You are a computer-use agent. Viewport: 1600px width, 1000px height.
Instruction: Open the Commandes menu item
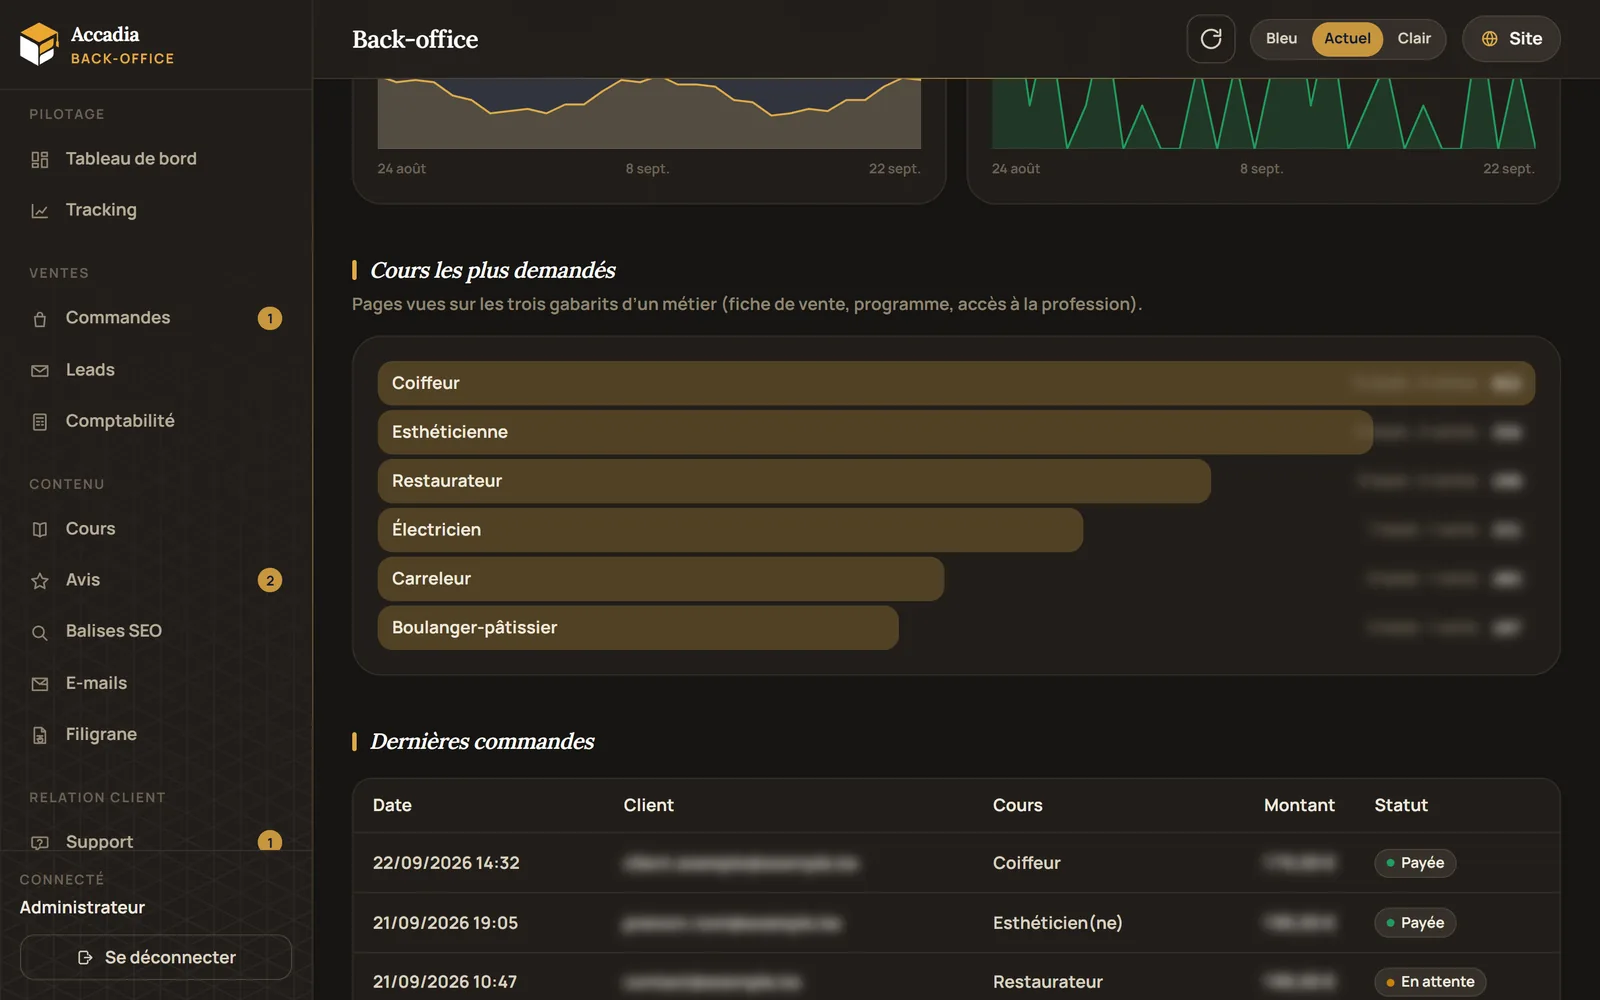tap(156, 318)
